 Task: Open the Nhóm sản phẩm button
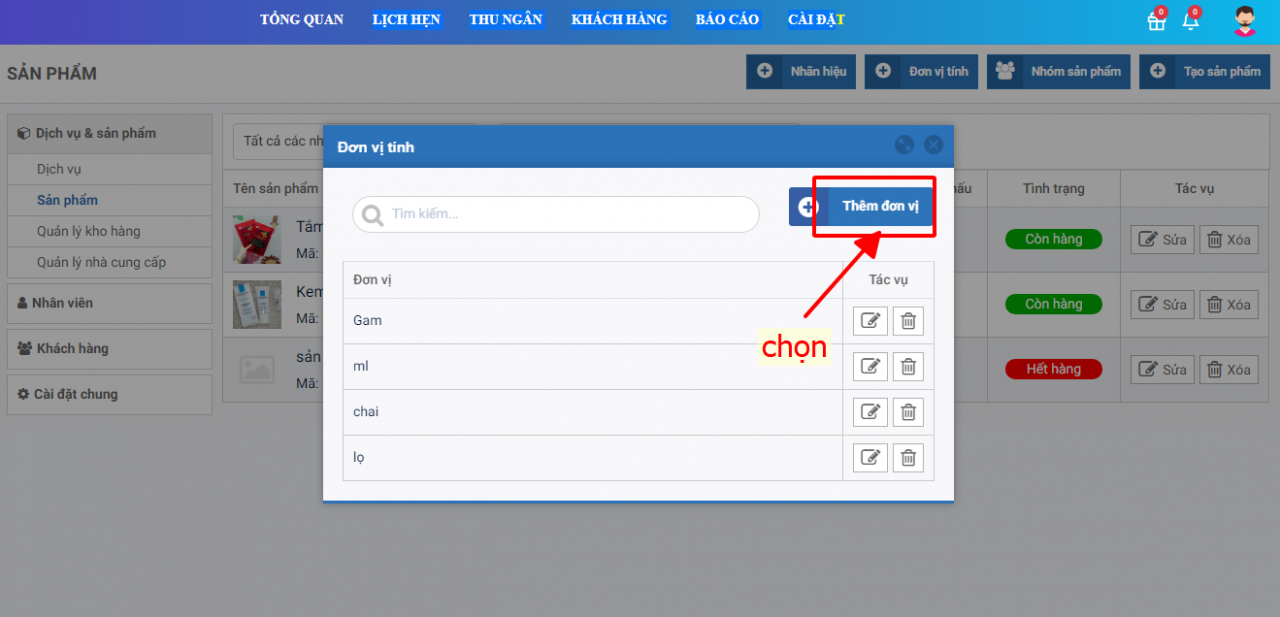pyautogui.click(x=1058, y=72)
